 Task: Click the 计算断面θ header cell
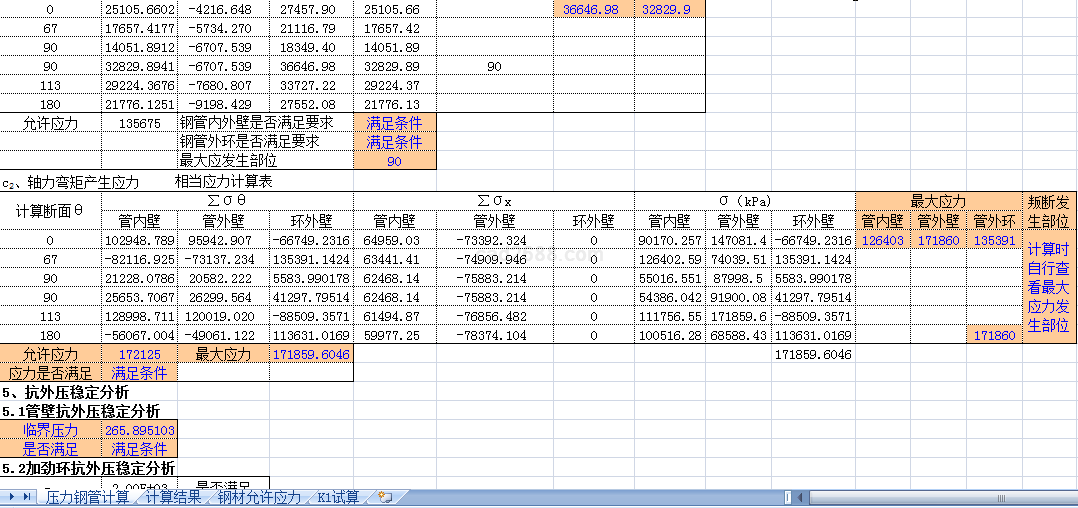click(x=50, y=211)
